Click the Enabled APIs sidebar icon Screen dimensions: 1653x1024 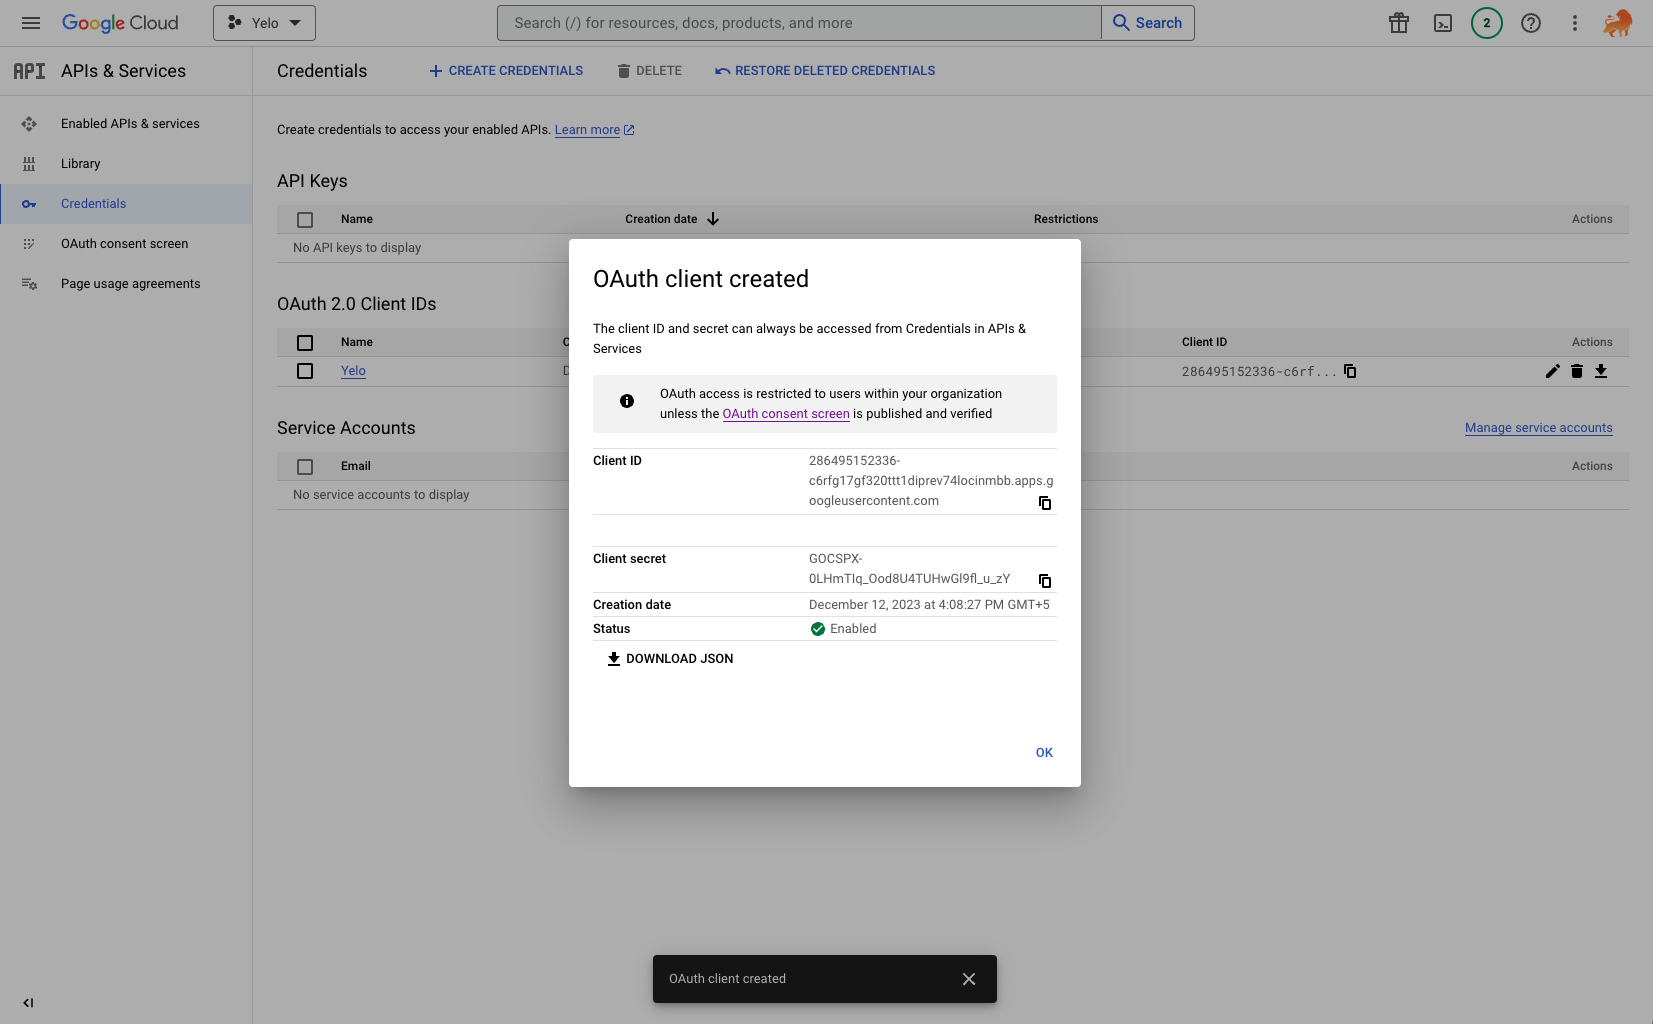tap(29, 124)
